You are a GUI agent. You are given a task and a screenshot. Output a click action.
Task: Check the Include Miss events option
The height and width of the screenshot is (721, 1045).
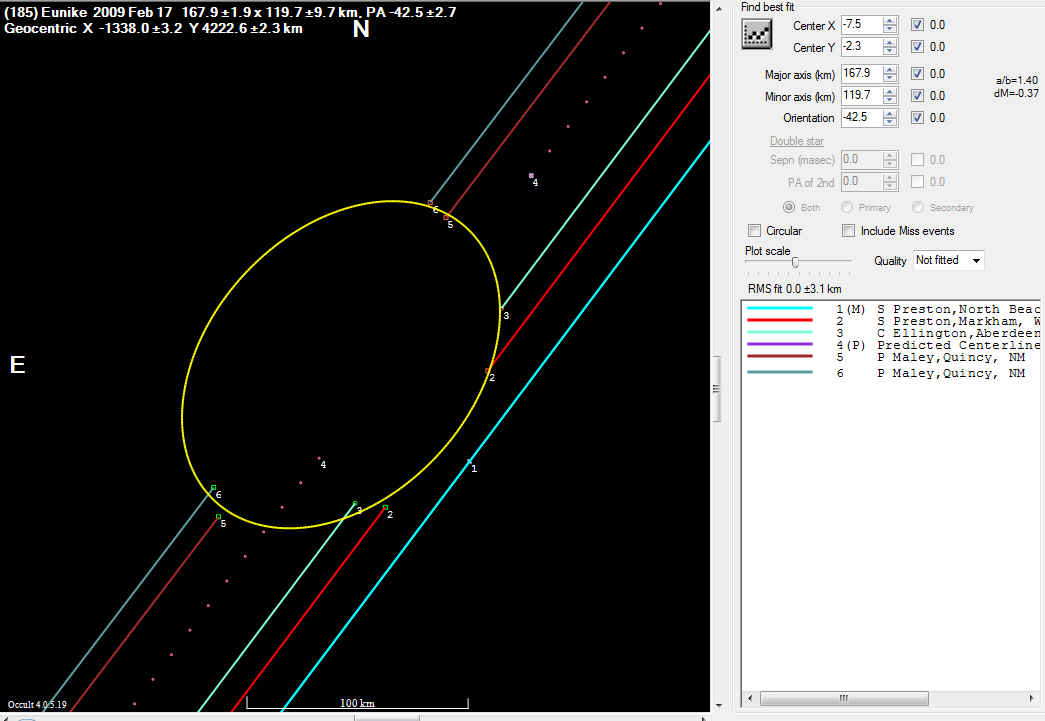(x=848, y=231)
